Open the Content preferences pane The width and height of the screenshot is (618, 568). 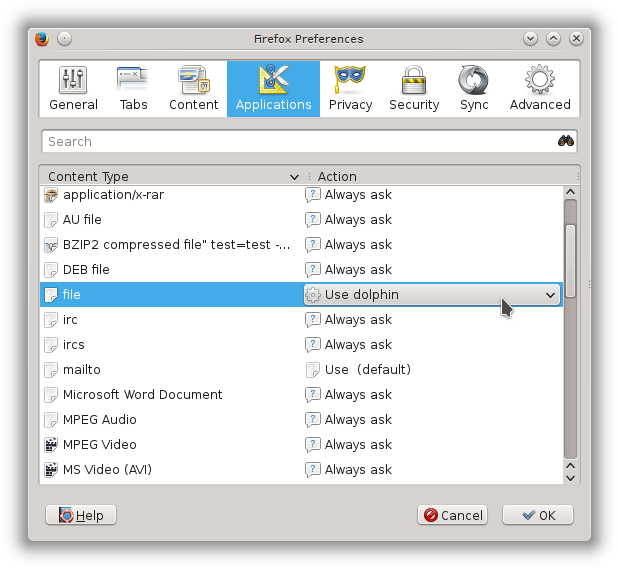pyautogui.click(x=194, y=89)
